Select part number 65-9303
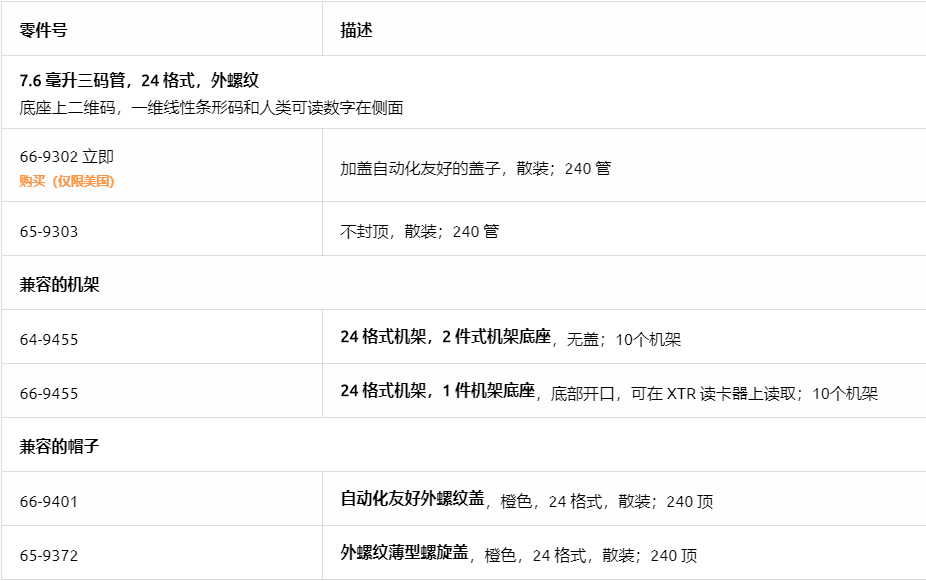926x581 pixels. tap(49, 231)
